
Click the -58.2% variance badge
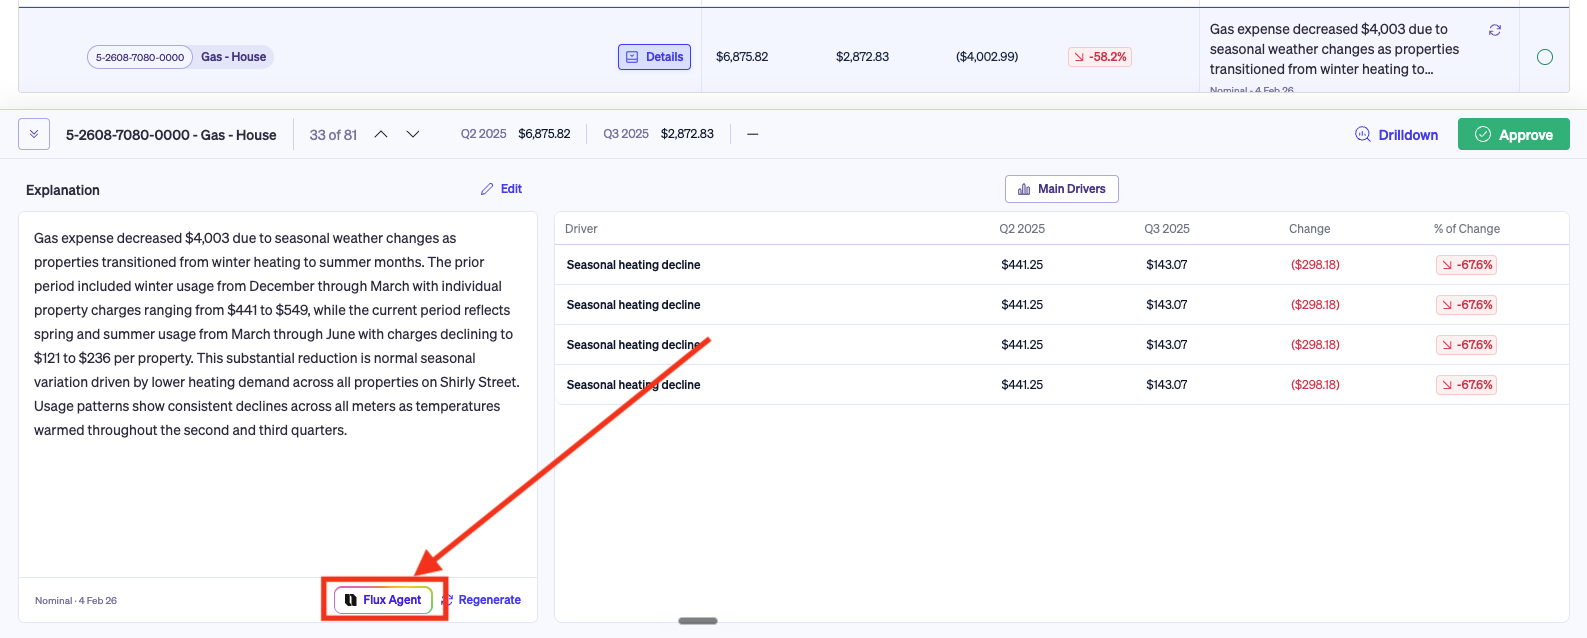1100,57
